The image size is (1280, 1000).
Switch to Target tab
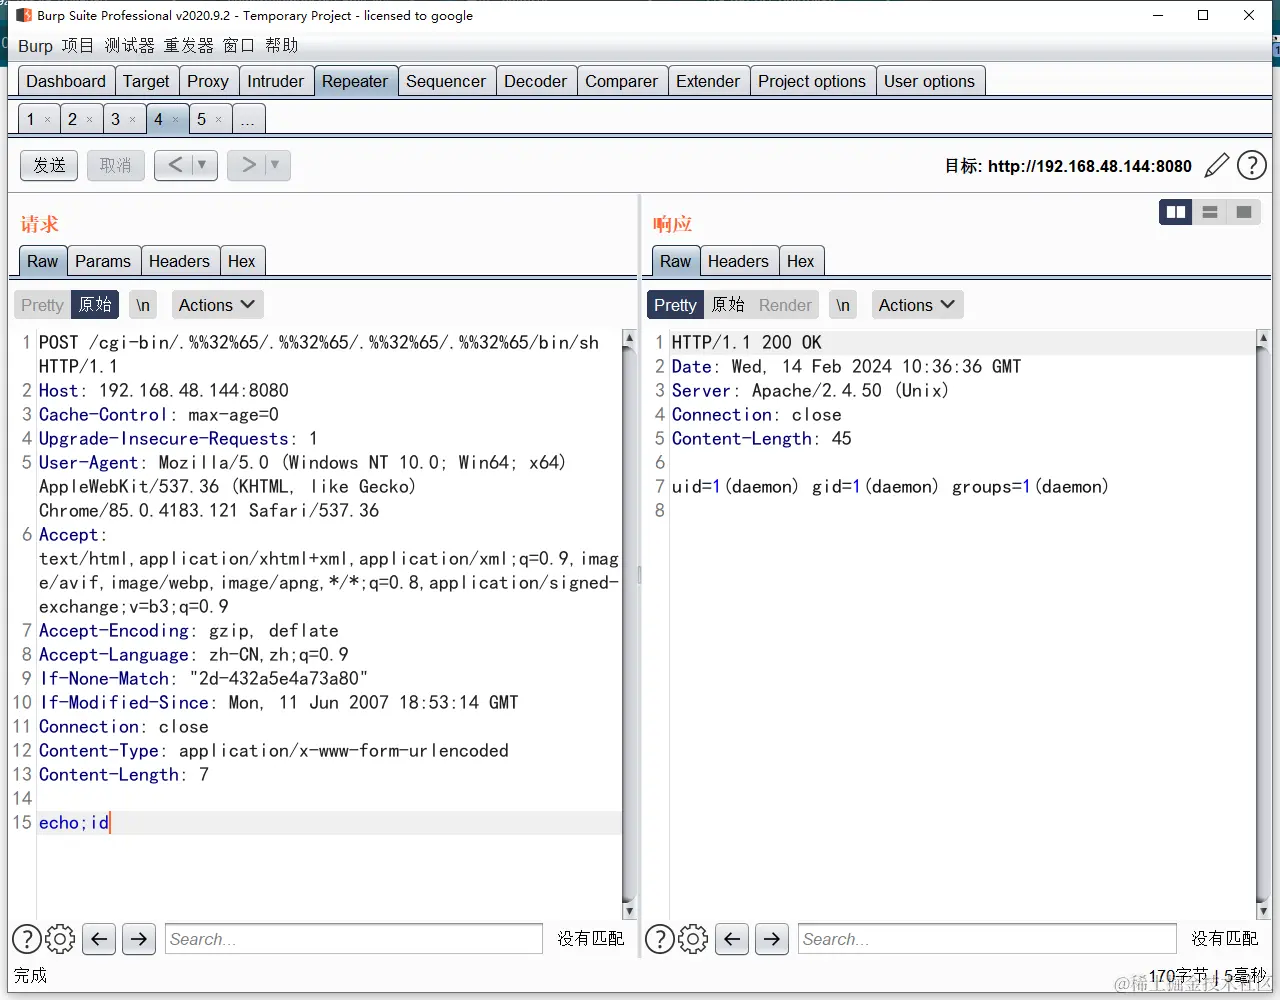point(146,81)
